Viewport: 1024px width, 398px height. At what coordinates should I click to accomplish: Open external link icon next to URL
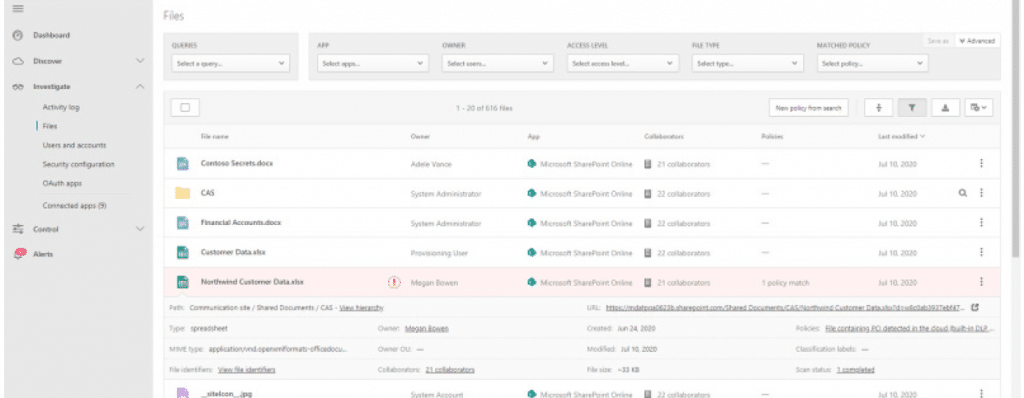[x=975, y=307]
